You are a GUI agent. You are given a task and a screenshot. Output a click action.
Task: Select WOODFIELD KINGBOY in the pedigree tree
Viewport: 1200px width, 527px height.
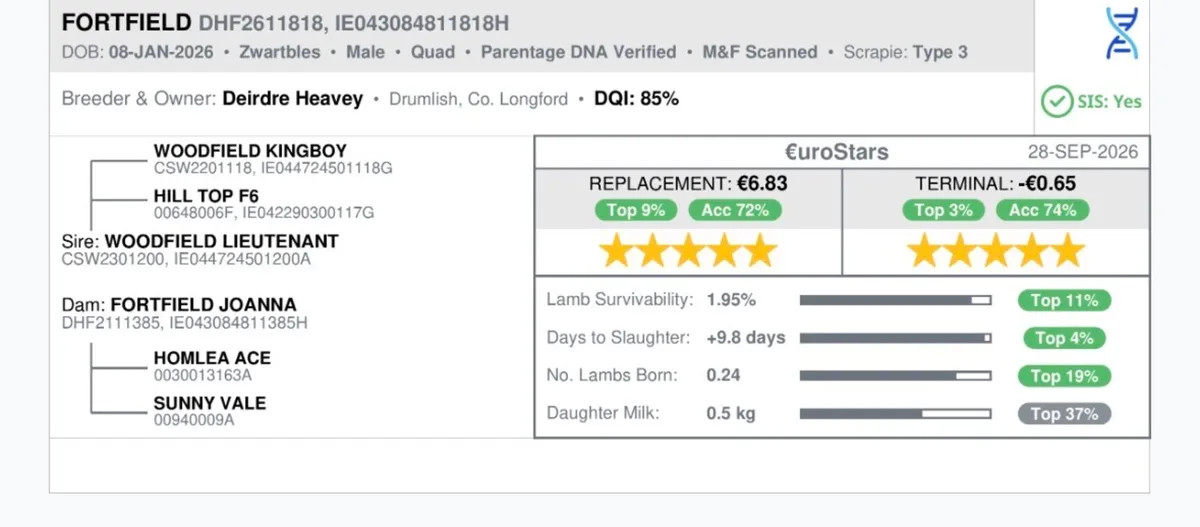tap(250, 151)
